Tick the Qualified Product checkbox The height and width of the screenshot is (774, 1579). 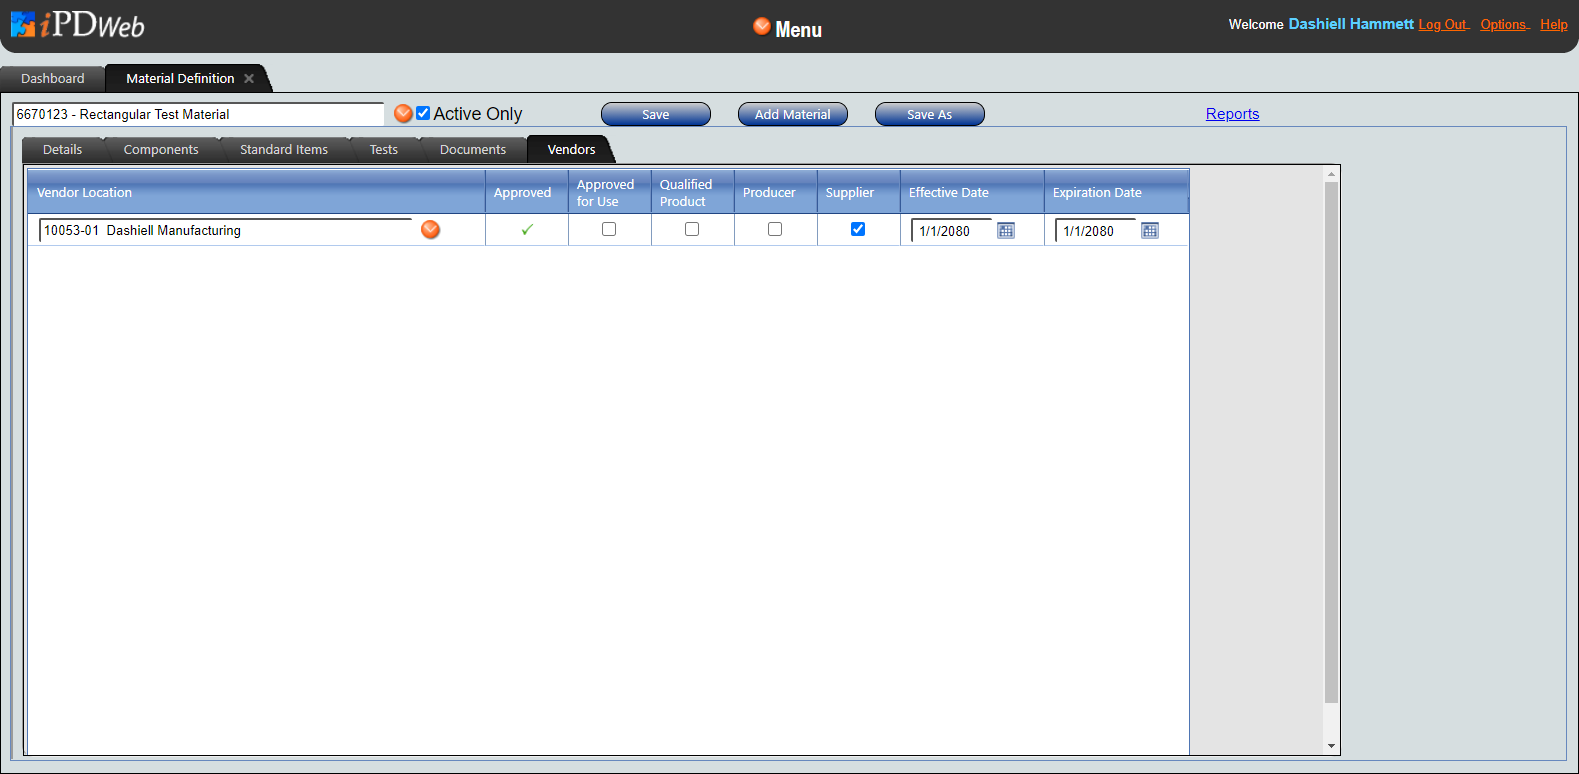pos(692,229)
